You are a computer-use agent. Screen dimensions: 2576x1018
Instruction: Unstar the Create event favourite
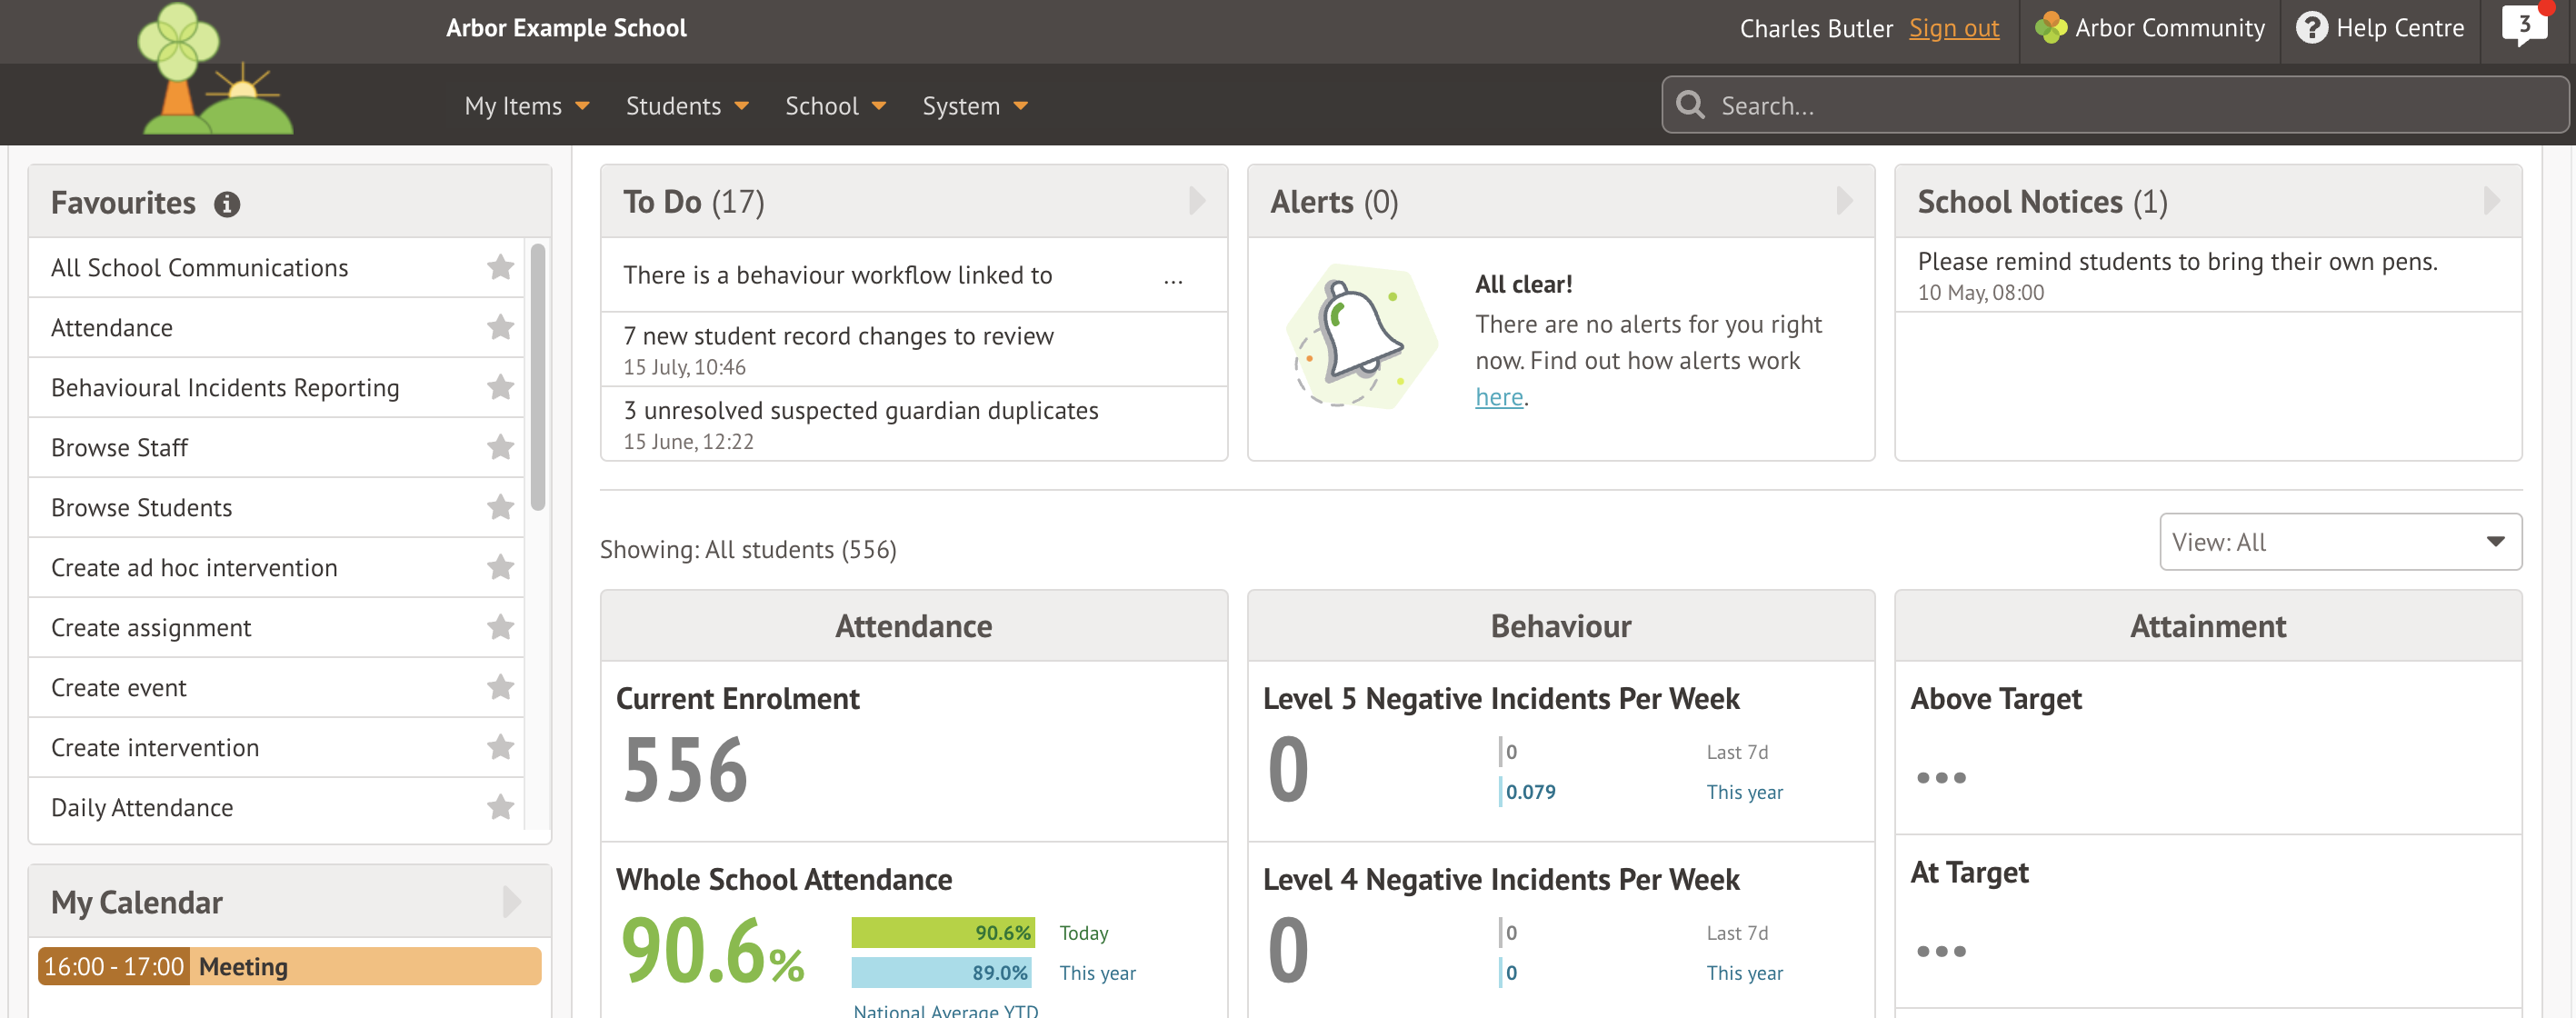pyautogui.click(x=500, y=687)
